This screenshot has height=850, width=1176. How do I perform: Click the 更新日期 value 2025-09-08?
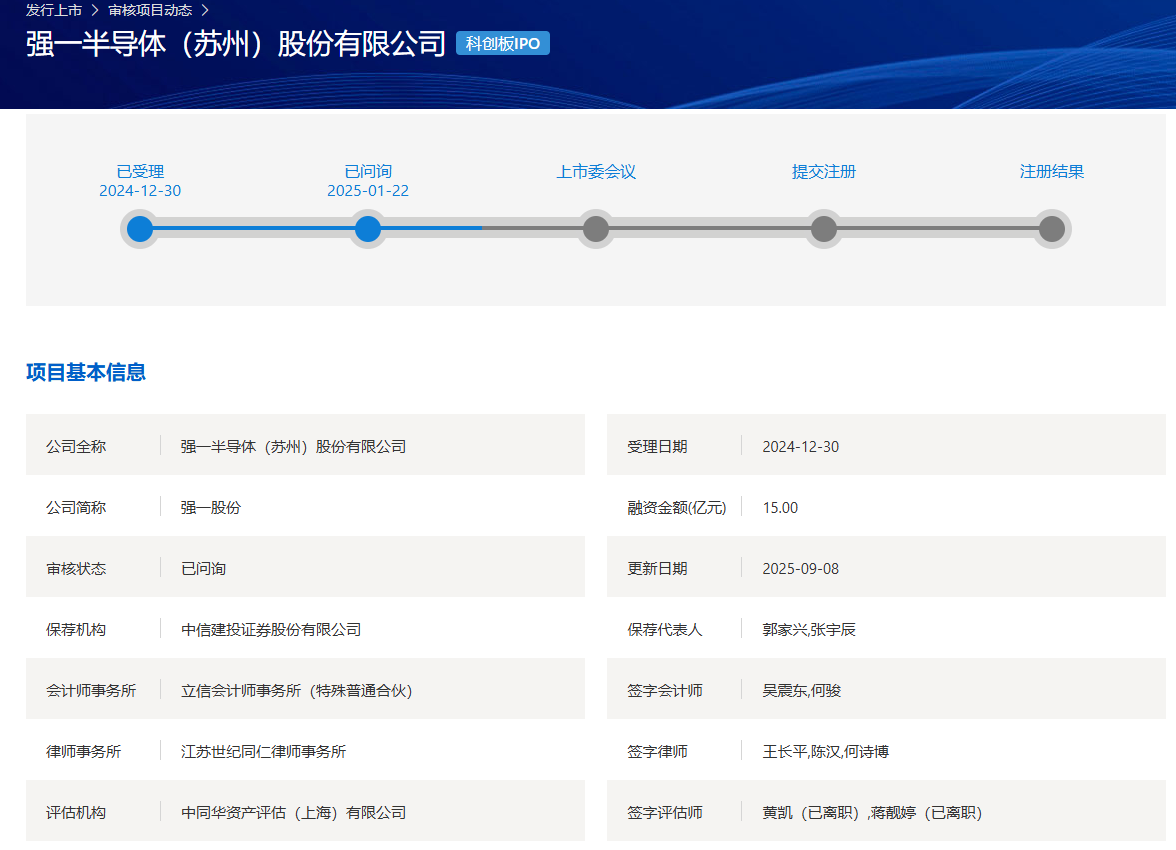pyautogui.click(x=801, y=569)
